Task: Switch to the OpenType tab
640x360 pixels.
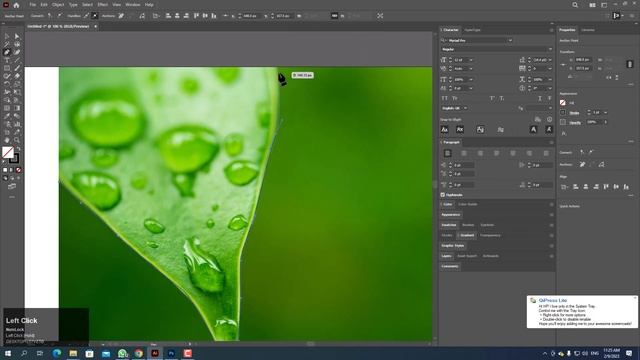Action: [x=472, y=30]
